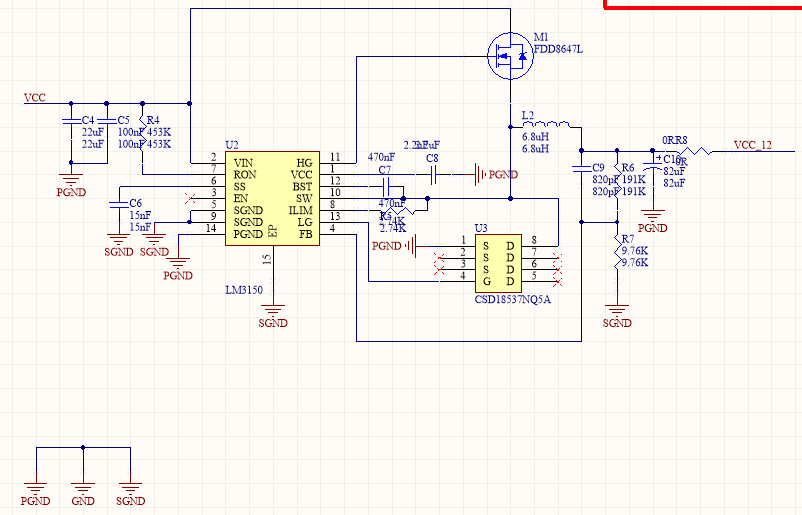The image size is (802, 515).
Task: Click the VCC_12 output net label
Action: [752, 145]
